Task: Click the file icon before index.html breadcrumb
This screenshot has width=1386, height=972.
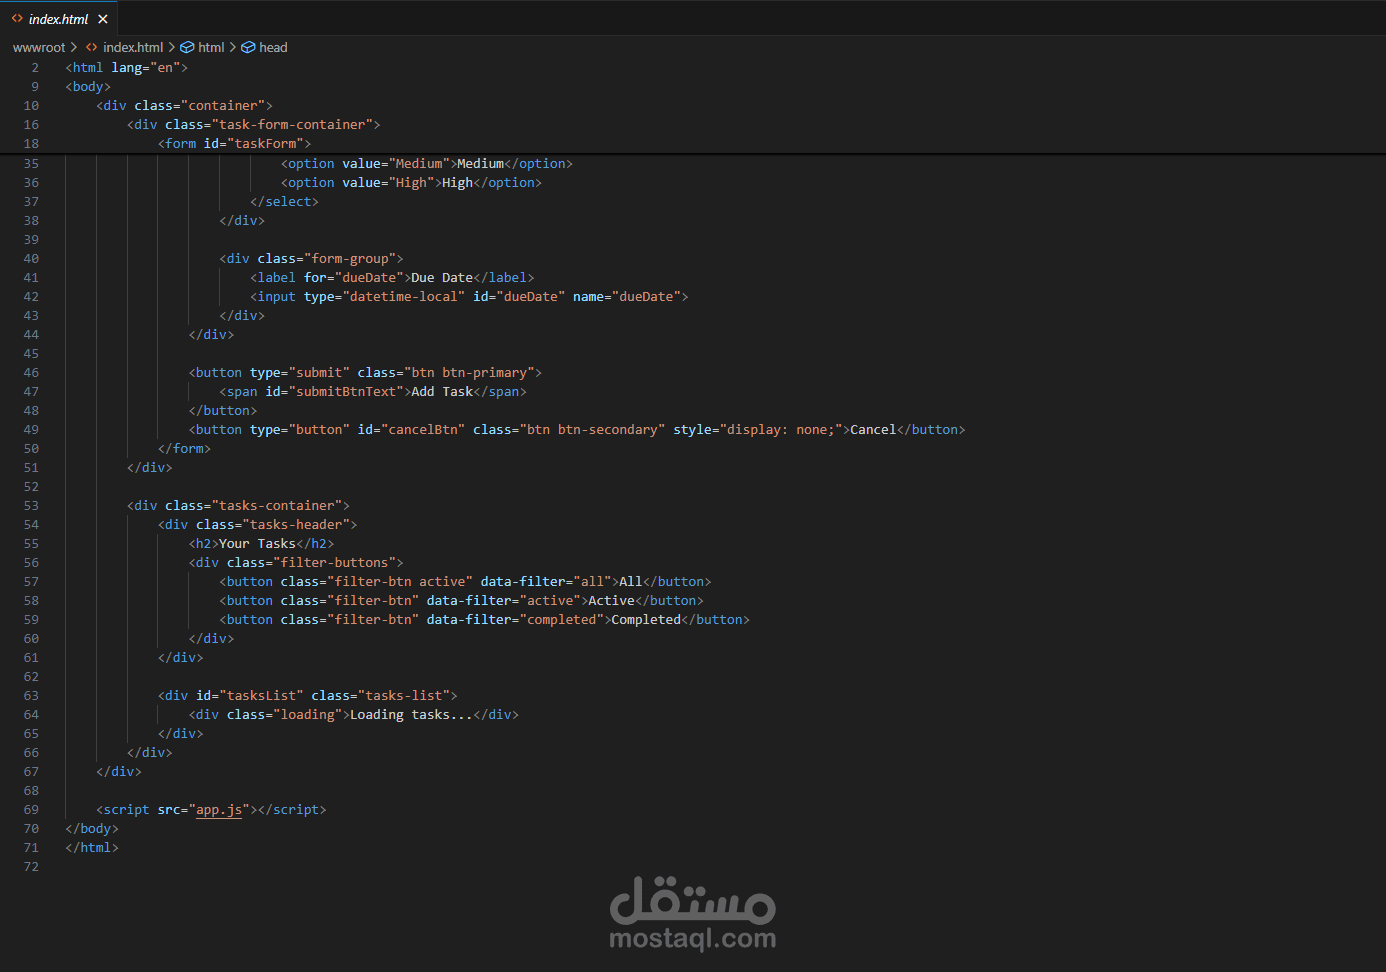Action: [92, 47]
